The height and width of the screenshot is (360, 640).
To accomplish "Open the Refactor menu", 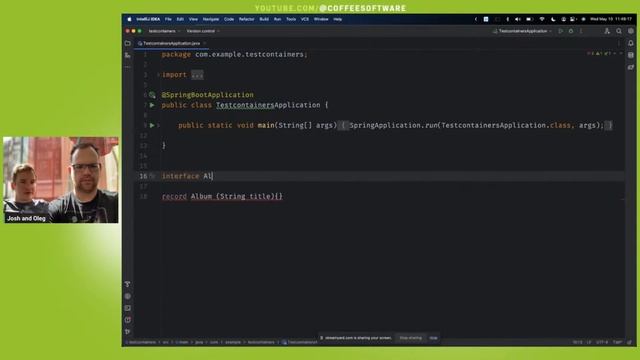I will pos(247,19).
